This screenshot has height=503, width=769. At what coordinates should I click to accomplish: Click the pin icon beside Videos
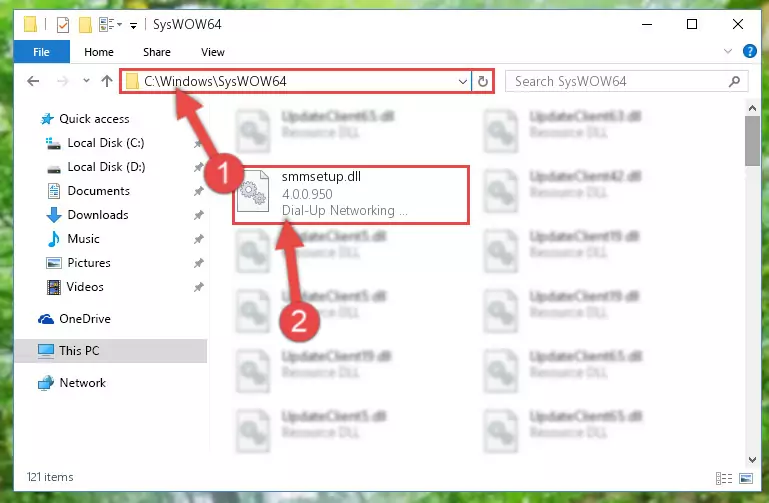198,287
